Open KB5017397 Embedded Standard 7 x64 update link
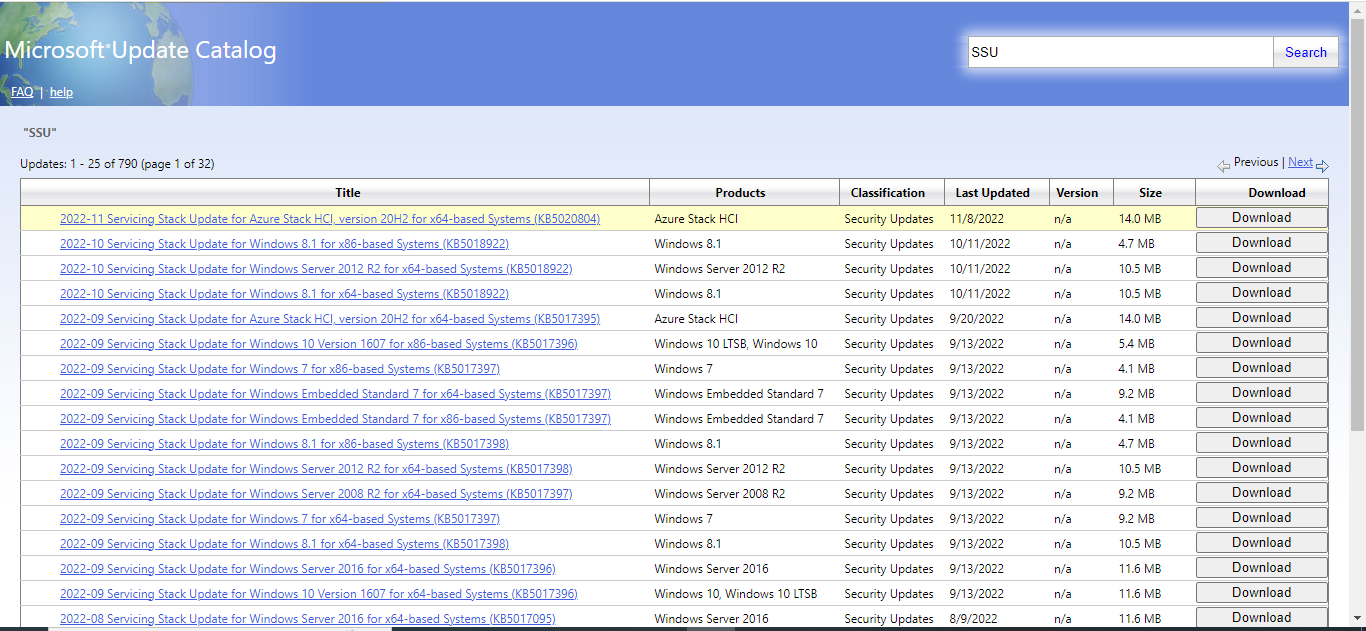Image resolution: width=1366 pixels, height=631 pixels. pos(335,394)
